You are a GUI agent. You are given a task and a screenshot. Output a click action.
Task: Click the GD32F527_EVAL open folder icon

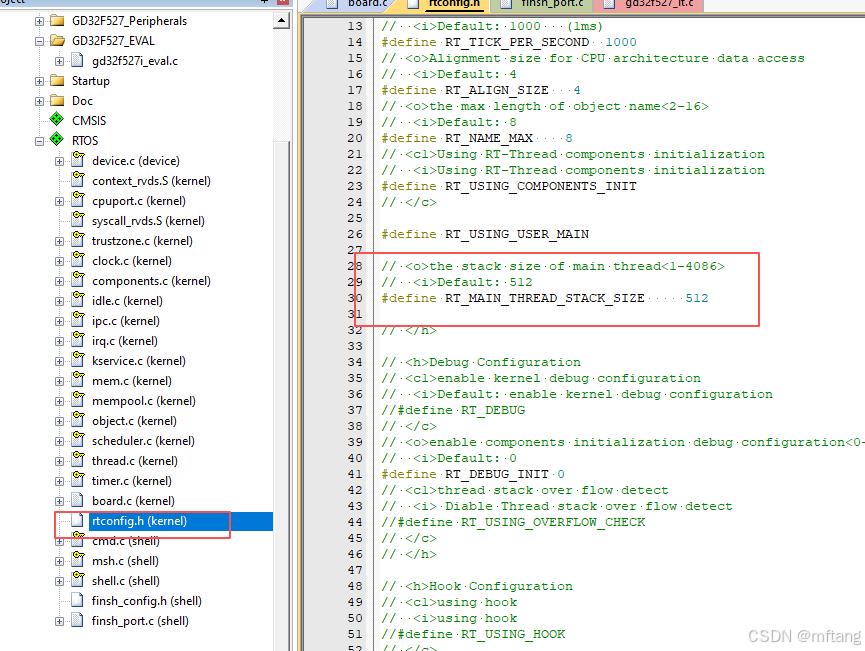click(57, 40)
